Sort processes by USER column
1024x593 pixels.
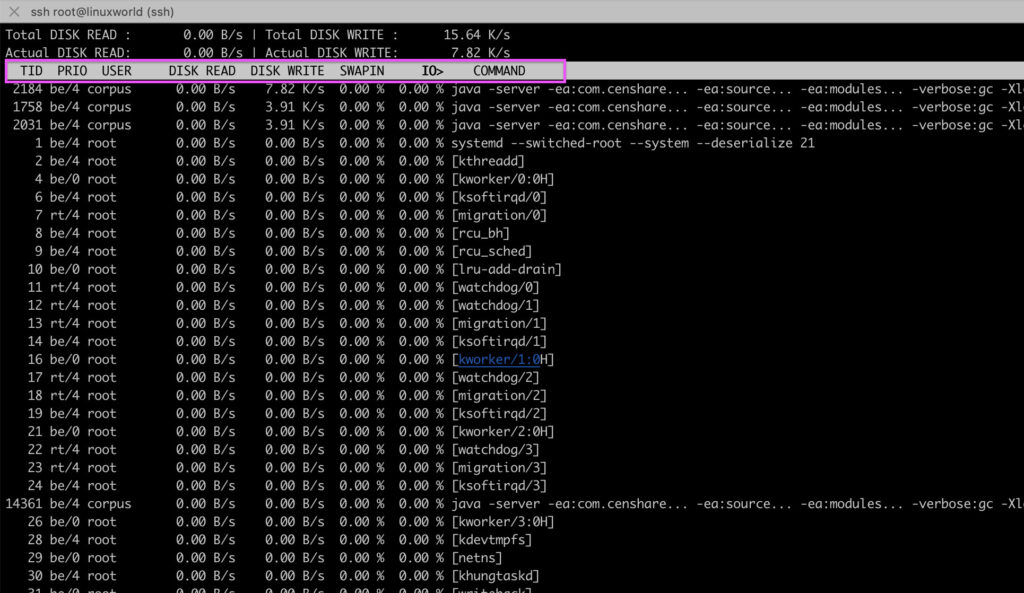tap(116, 70)
